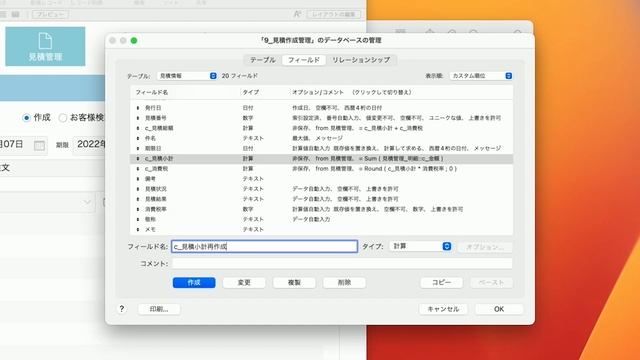This screenshot has width=640, height=360.
Task: Click the blue 作成 button in the dialog
Action: tap(194, 282)
